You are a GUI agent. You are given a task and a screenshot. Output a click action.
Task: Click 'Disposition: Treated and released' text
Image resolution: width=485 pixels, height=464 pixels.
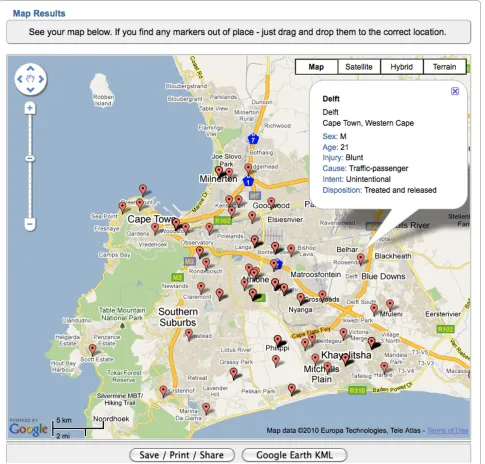pyautogui.click(x=379, y=190)
